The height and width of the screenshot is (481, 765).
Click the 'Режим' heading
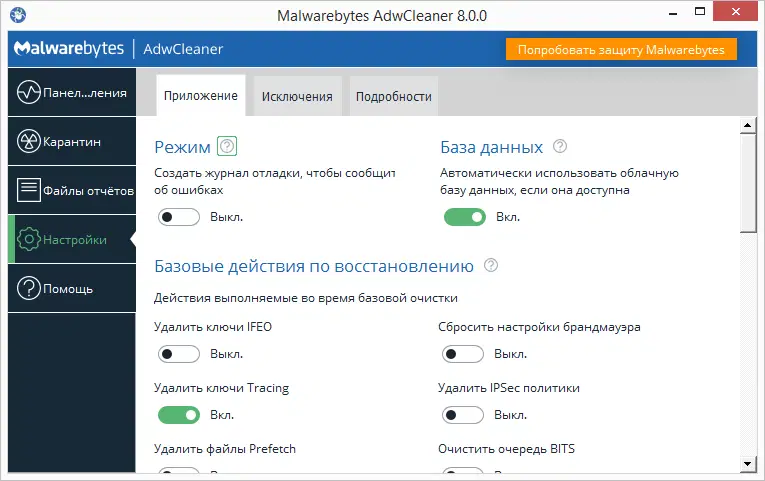click(182, 147)
